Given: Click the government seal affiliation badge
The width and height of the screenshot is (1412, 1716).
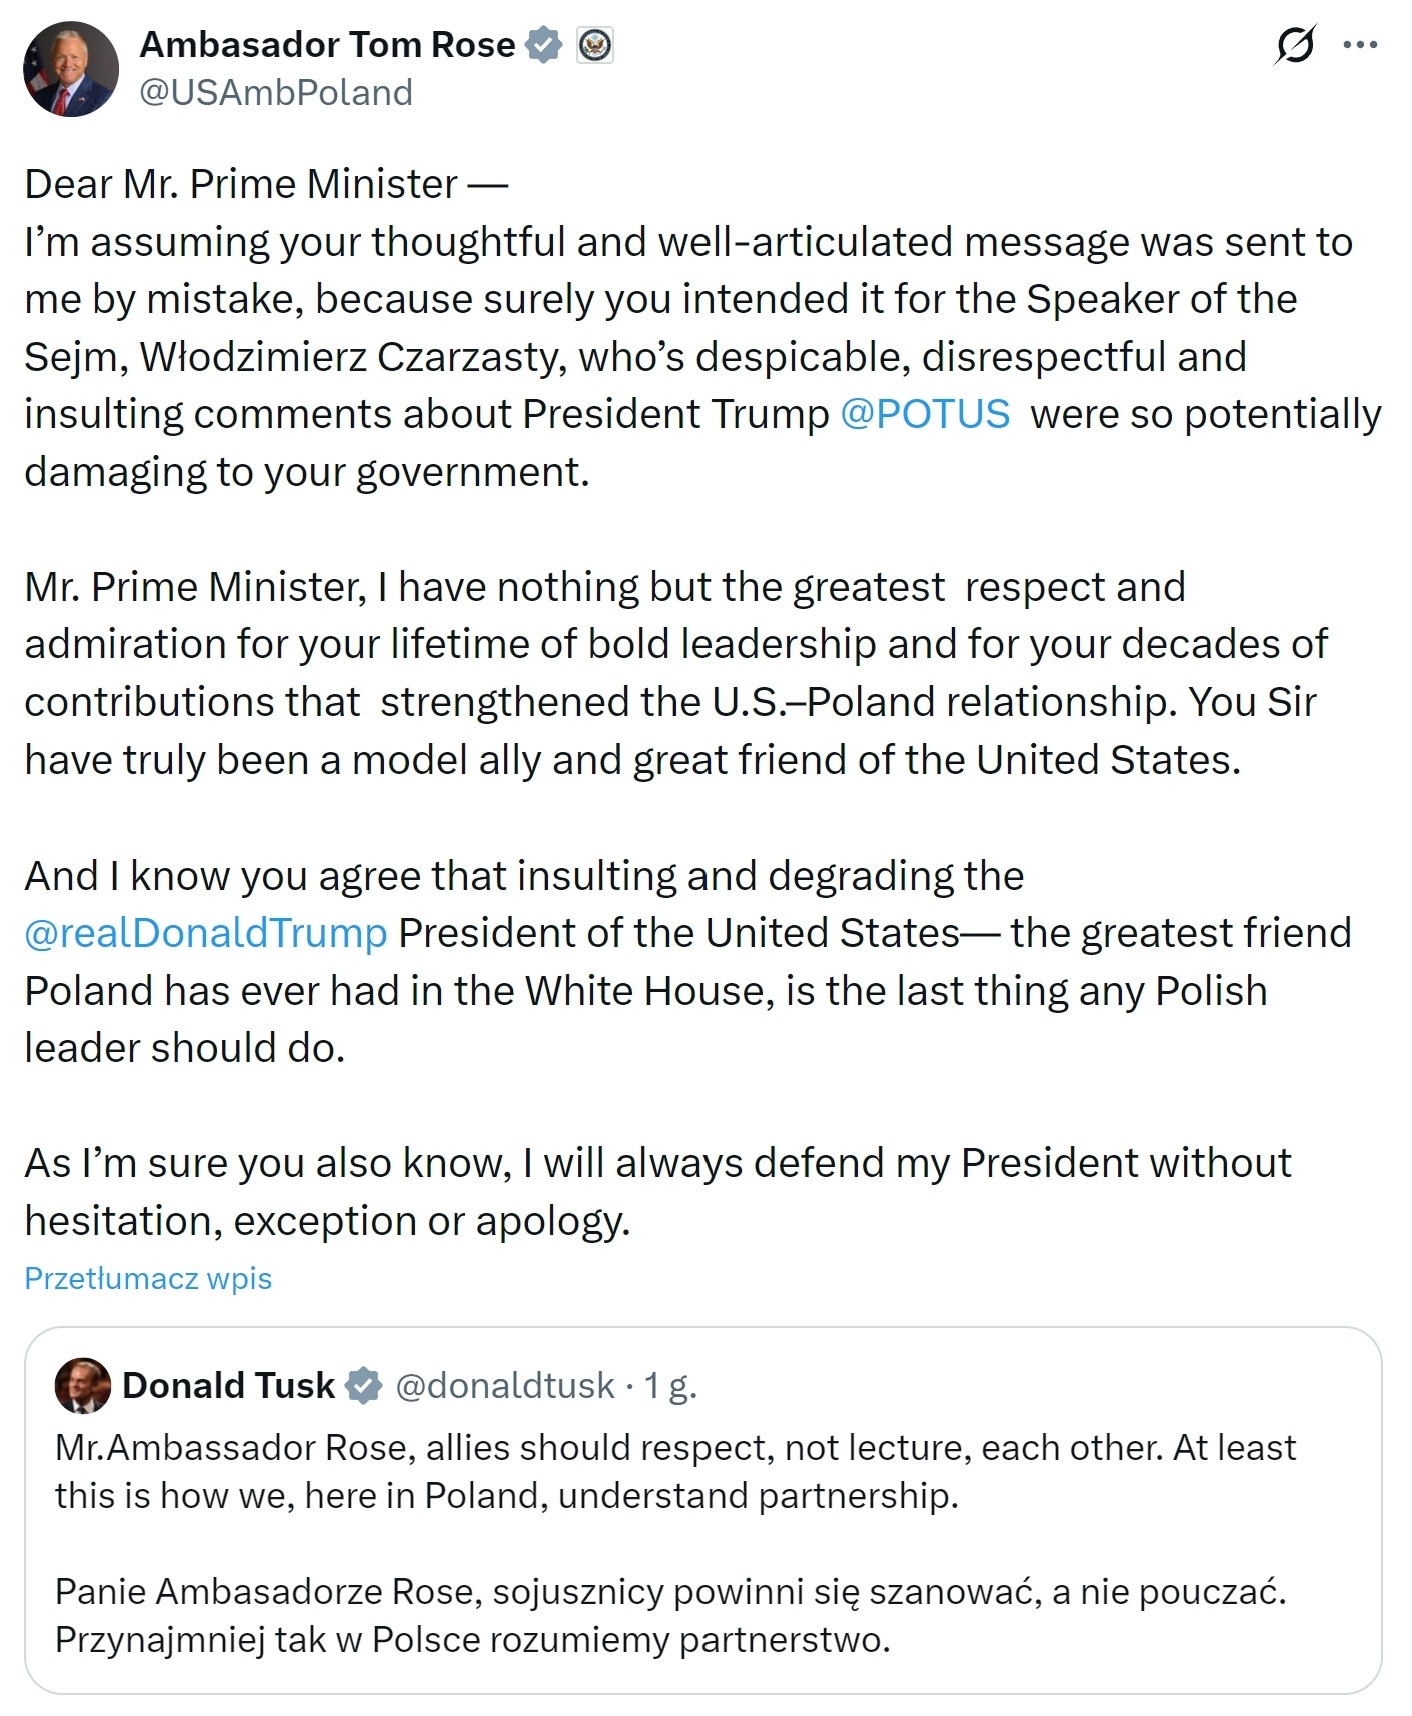Looking at the screenshot, I should pos(595,45).
